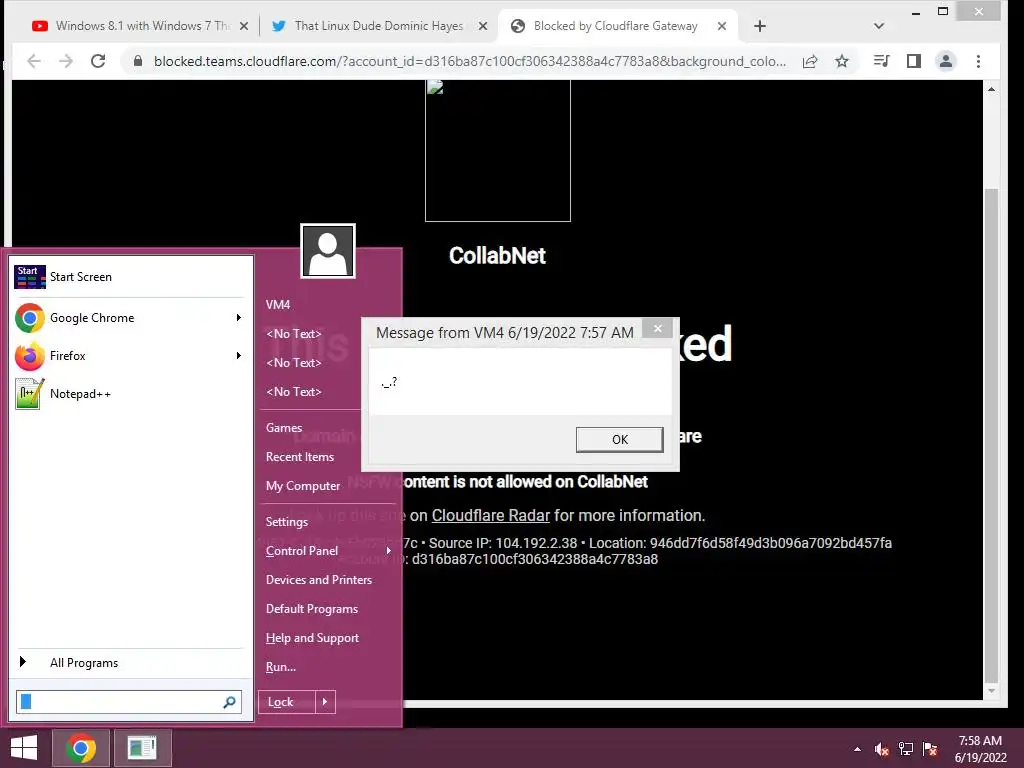
Task: Click the Chrome taskbar icon
Action: pyautogui.click(x=81, y=748)
